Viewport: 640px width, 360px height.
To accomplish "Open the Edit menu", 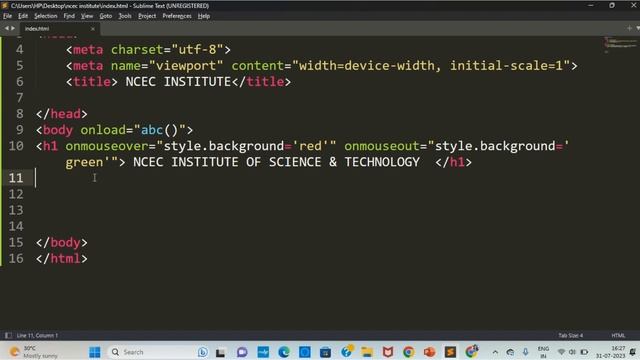I will point(23,16).
